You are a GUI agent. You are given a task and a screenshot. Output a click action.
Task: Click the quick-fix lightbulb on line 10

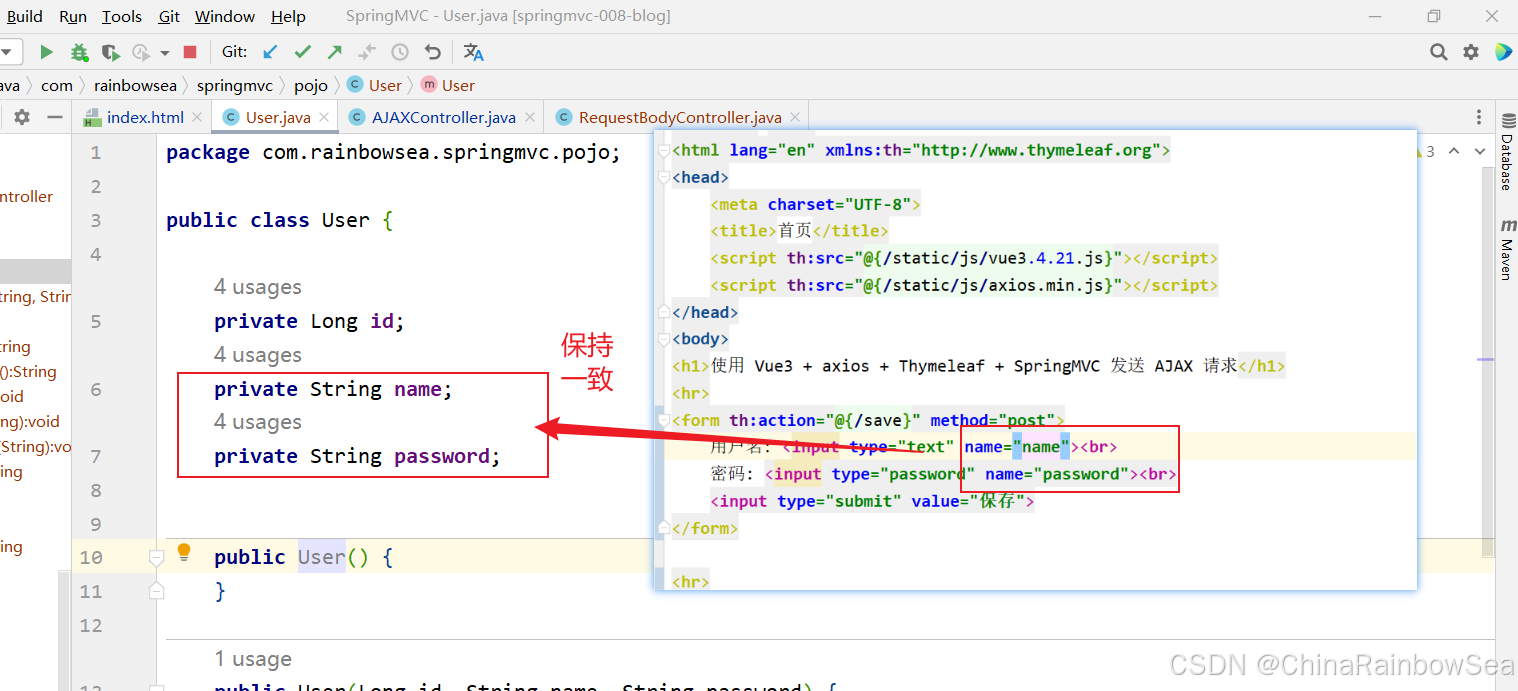pyautogui.click(x=184, y=552)
